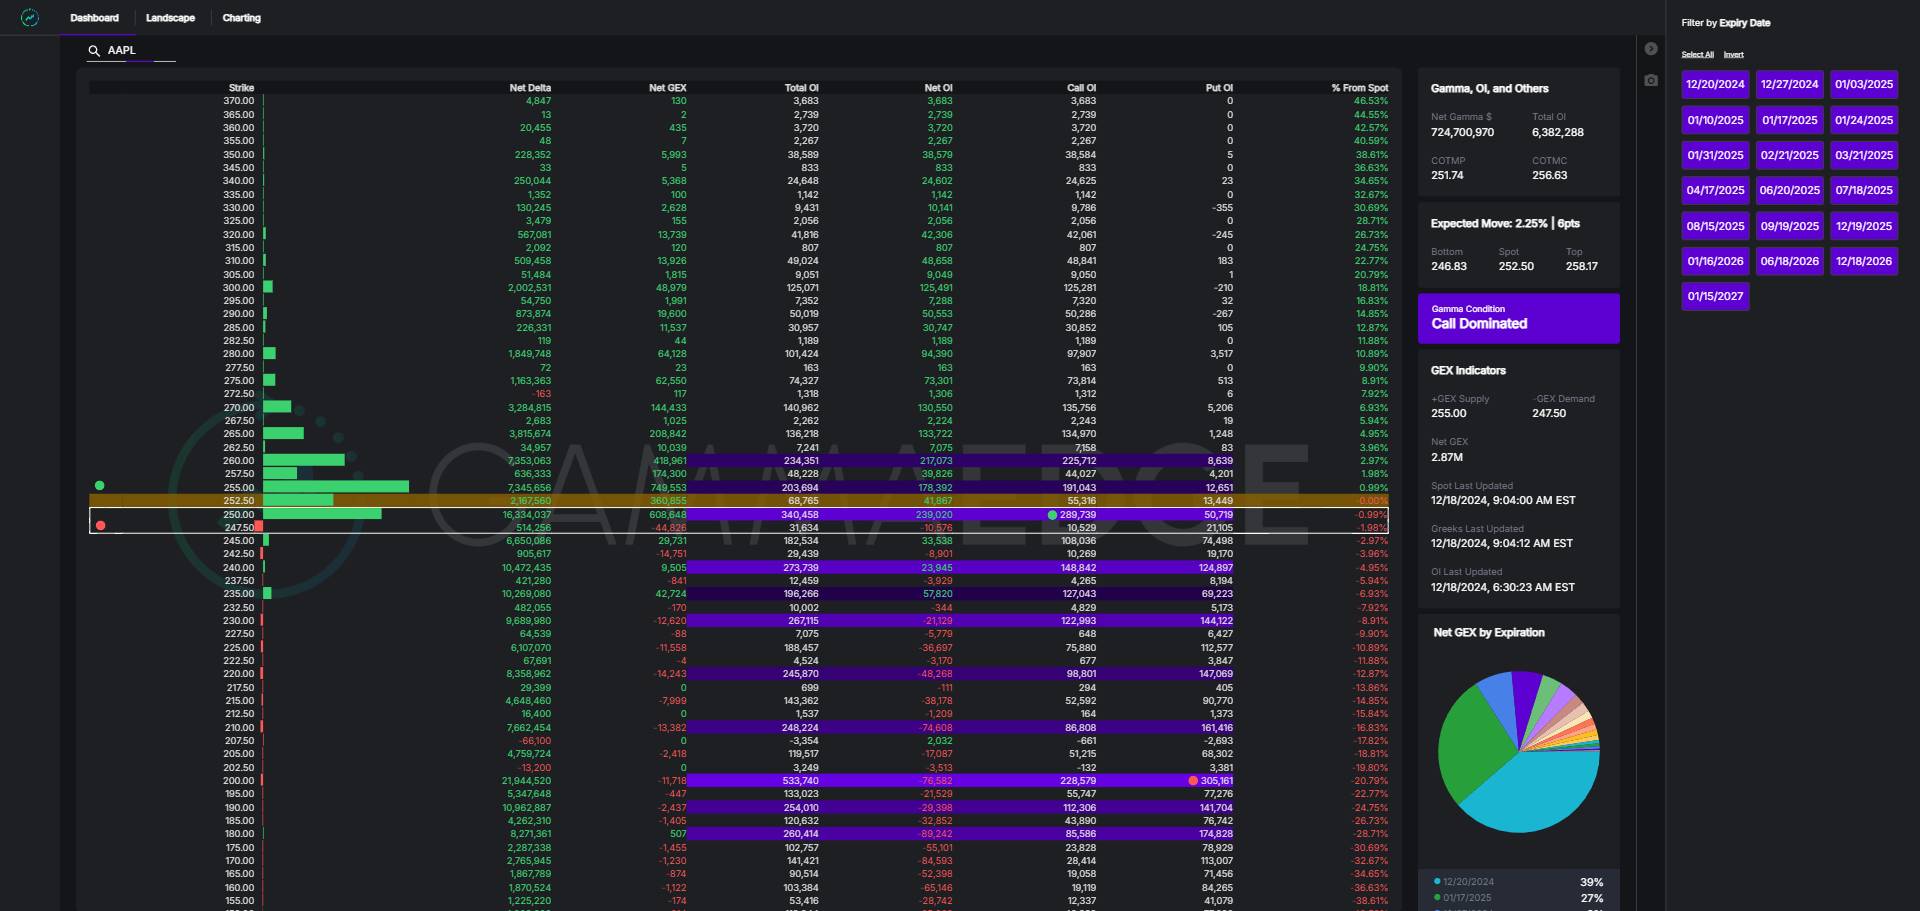1920x911 pixels.
Task: Open the Charting tab
Action: click(241, 18)
